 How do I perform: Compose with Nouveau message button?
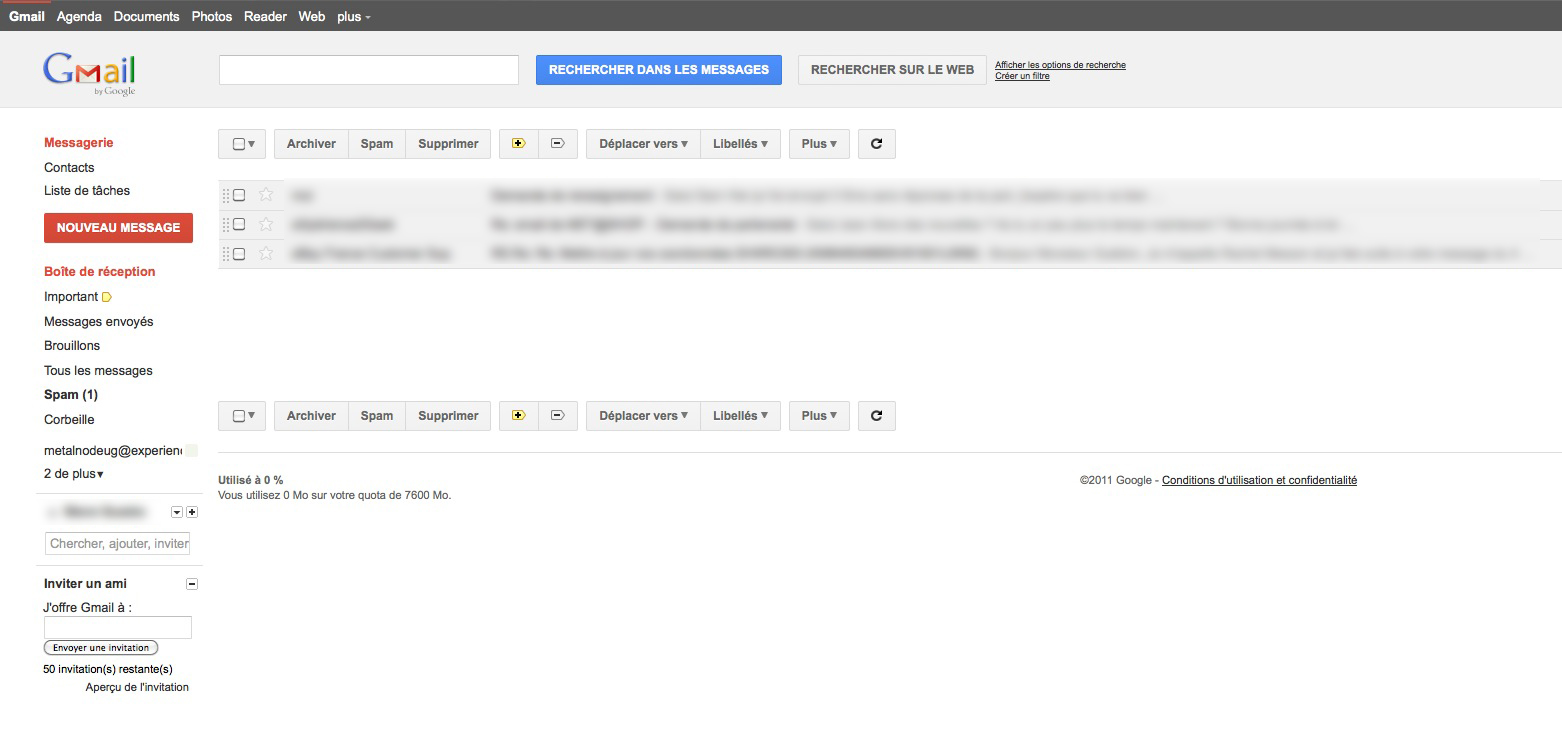point(118,228)
